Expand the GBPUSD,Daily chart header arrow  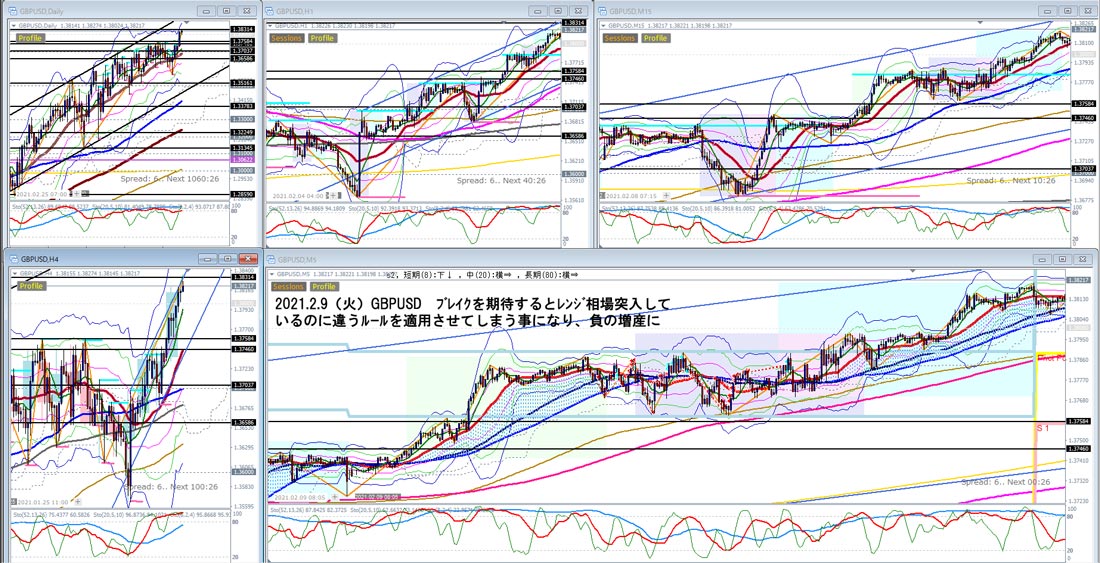[x=12, y=24]
